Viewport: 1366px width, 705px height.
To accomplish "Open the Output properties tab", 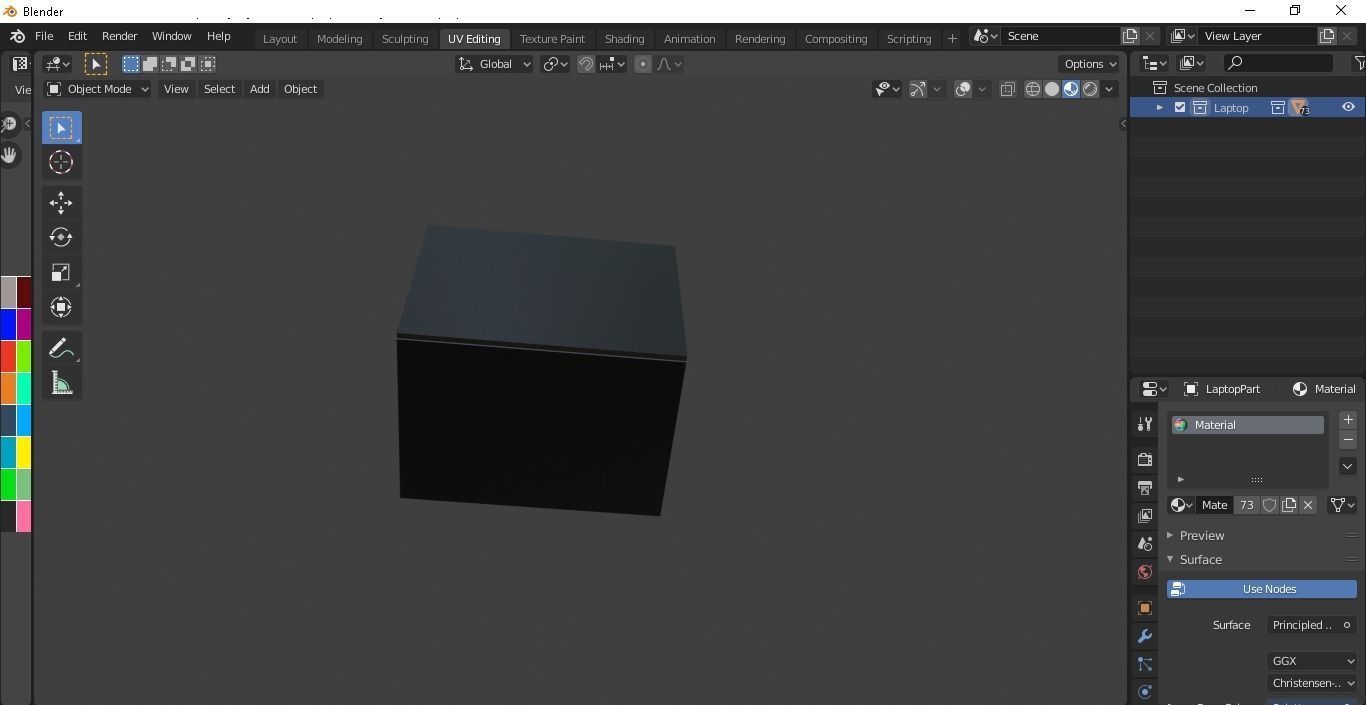I will [x=1145, y=488].
